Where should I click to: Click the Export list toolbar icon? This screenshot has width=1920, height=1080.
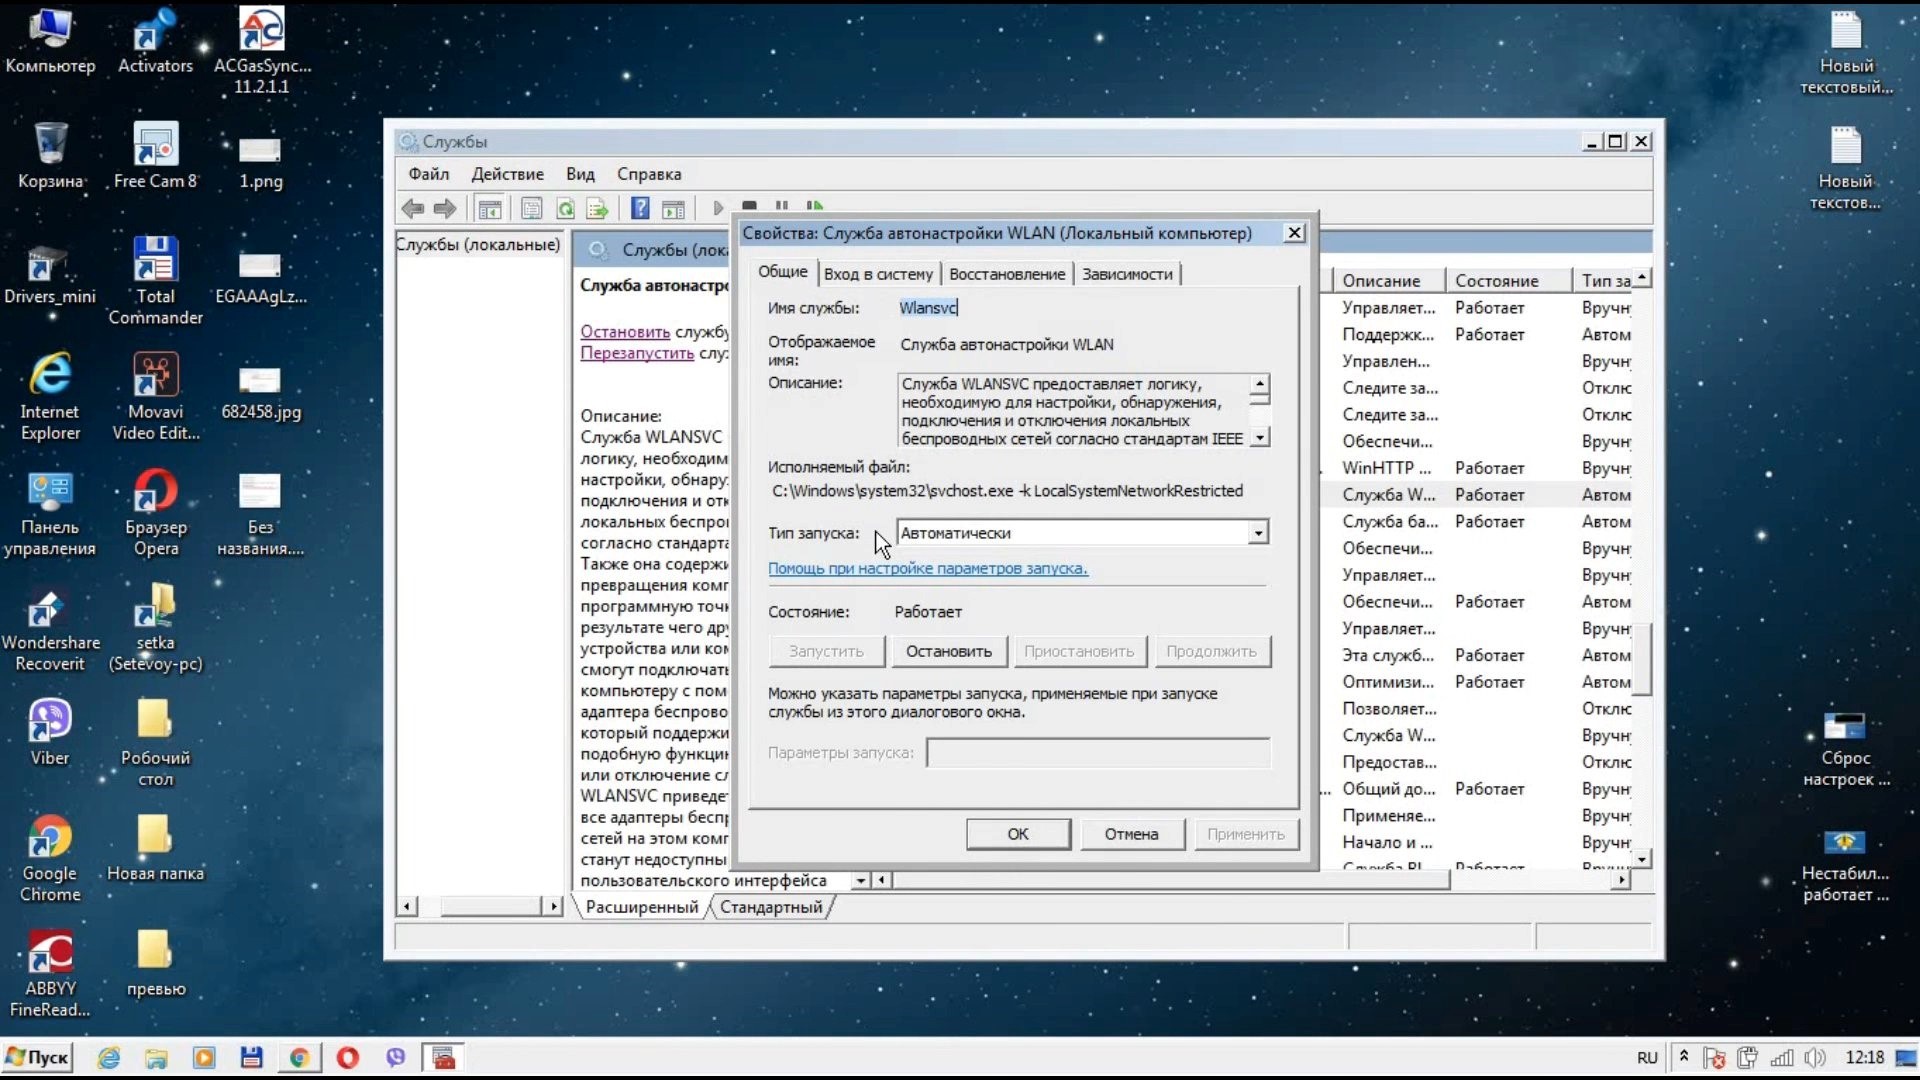[x=597, y=208]
